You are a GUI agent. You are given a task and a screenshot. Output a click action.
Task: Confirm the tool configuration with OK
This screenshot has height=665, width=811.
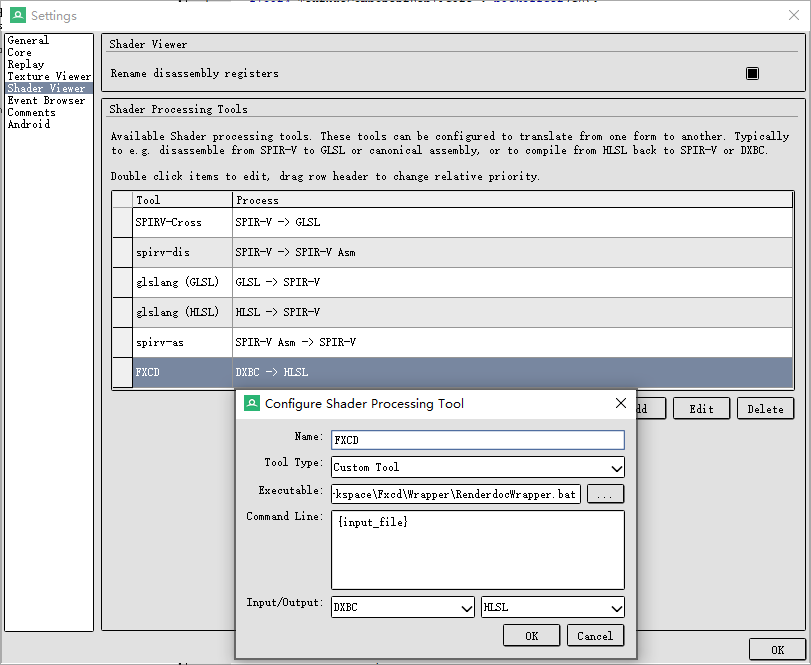(532, 636)
